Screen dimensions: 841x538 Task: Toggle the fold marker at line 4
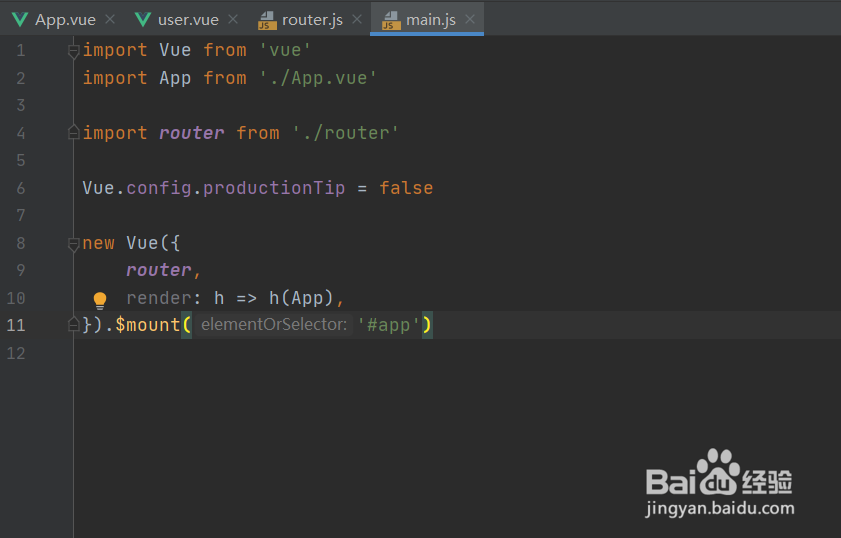tap(74, 132)
